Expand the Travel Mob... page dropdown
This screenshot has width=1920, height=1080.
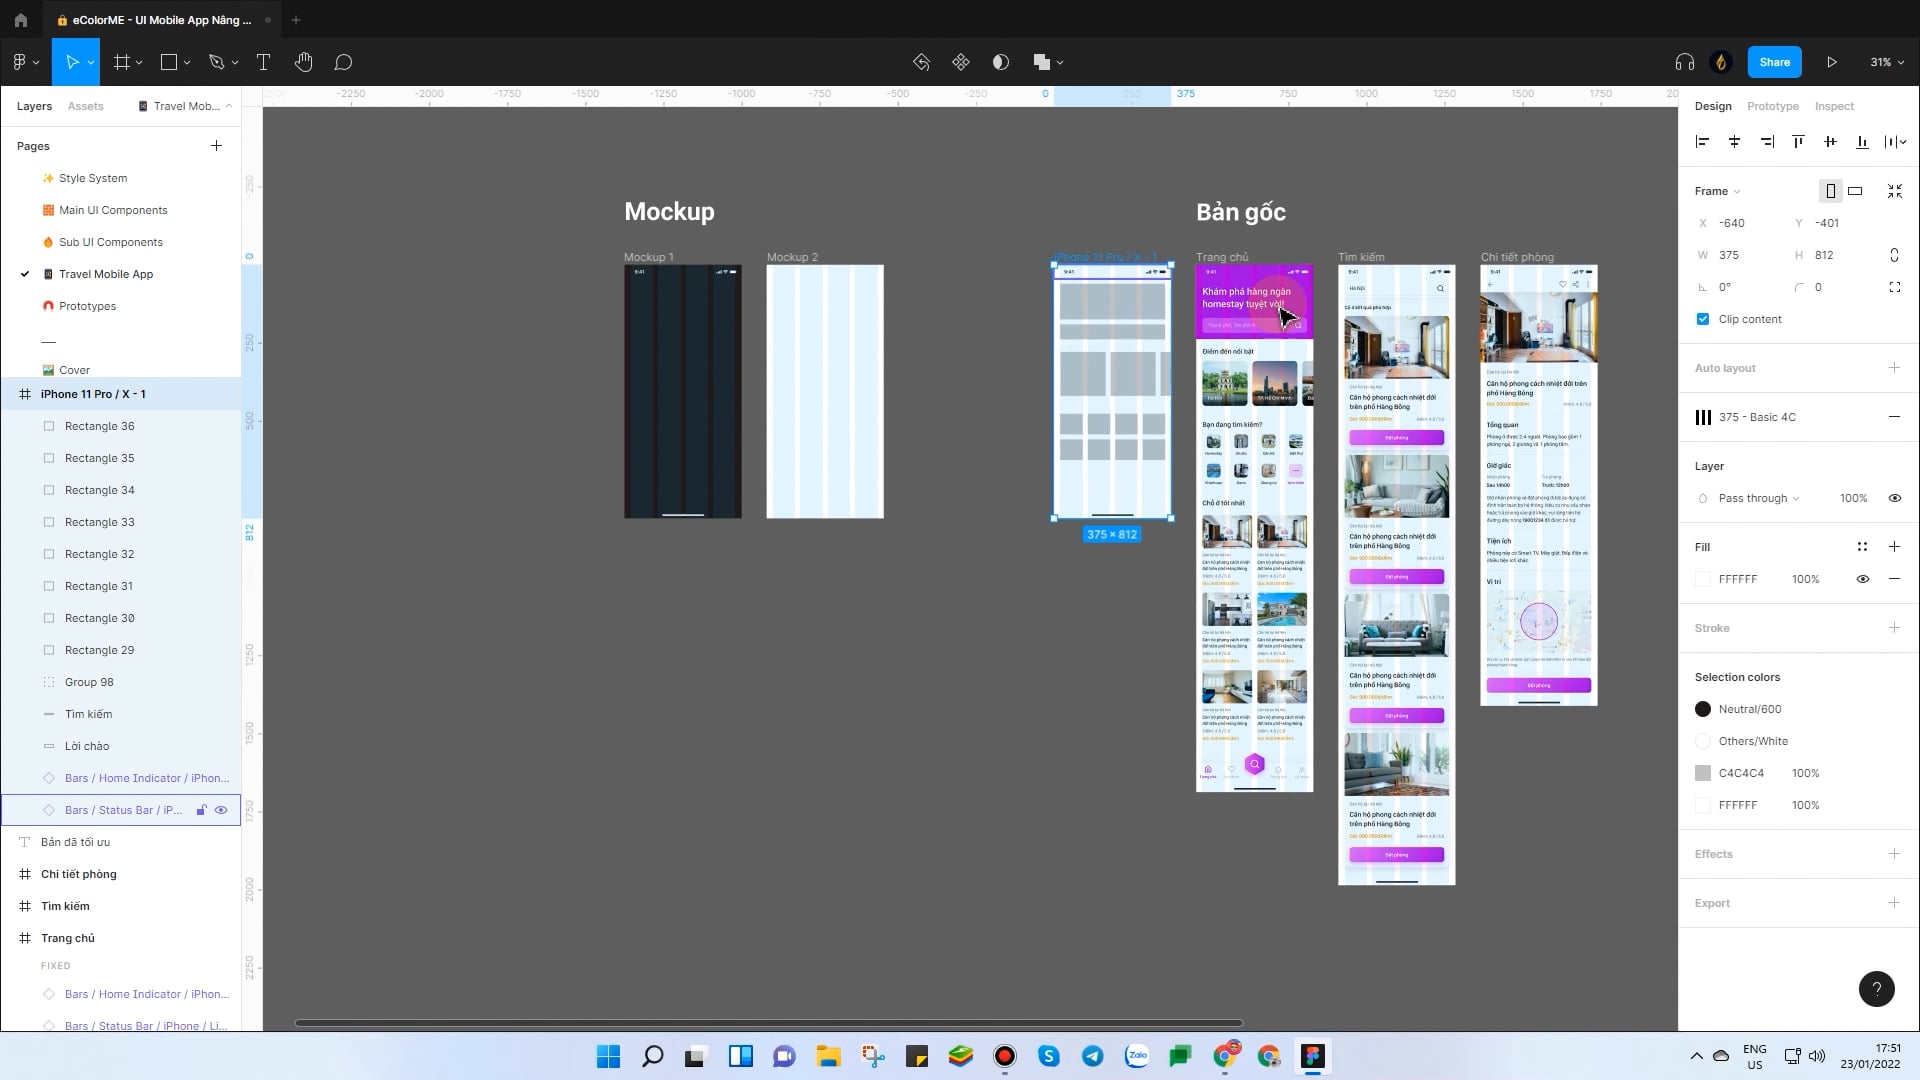click(185, 106)
